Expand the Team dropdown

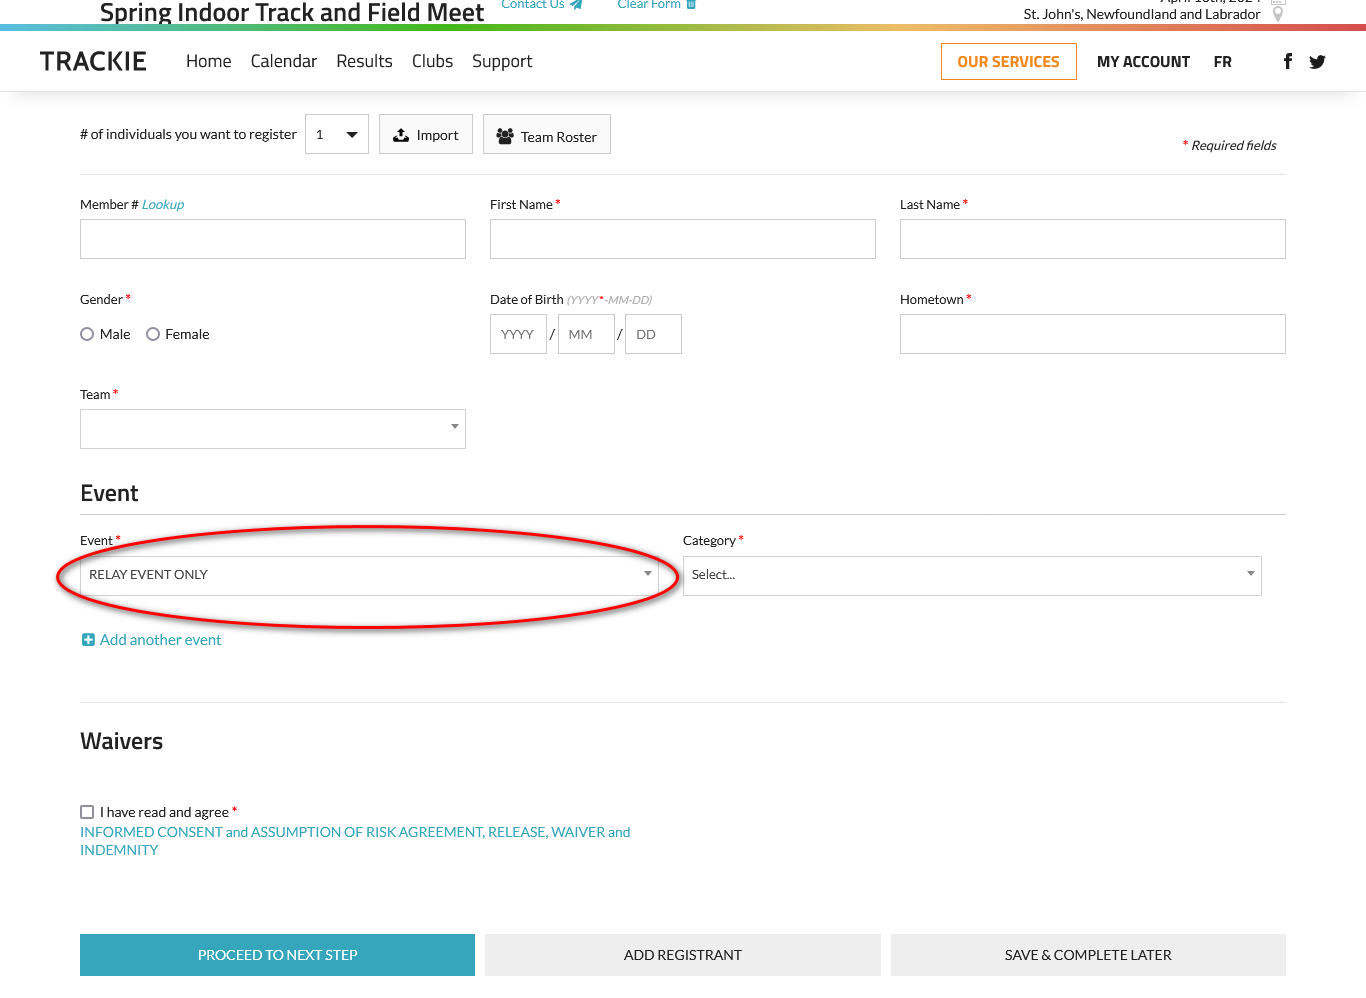[272, 429]
